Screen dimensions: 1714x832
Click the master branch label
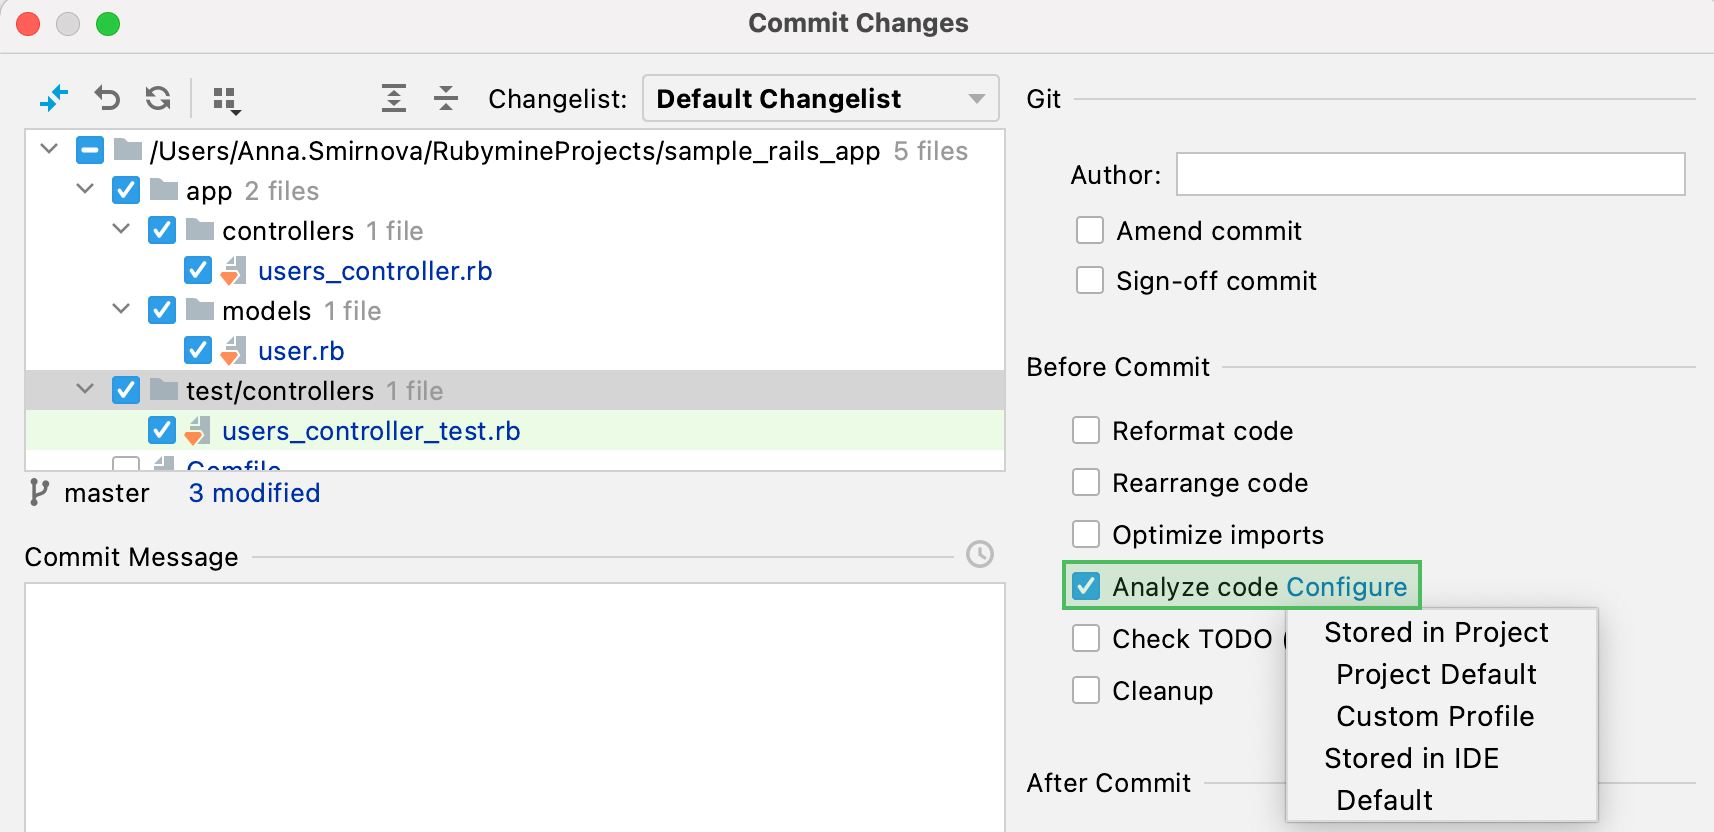(x=107, y=493)
